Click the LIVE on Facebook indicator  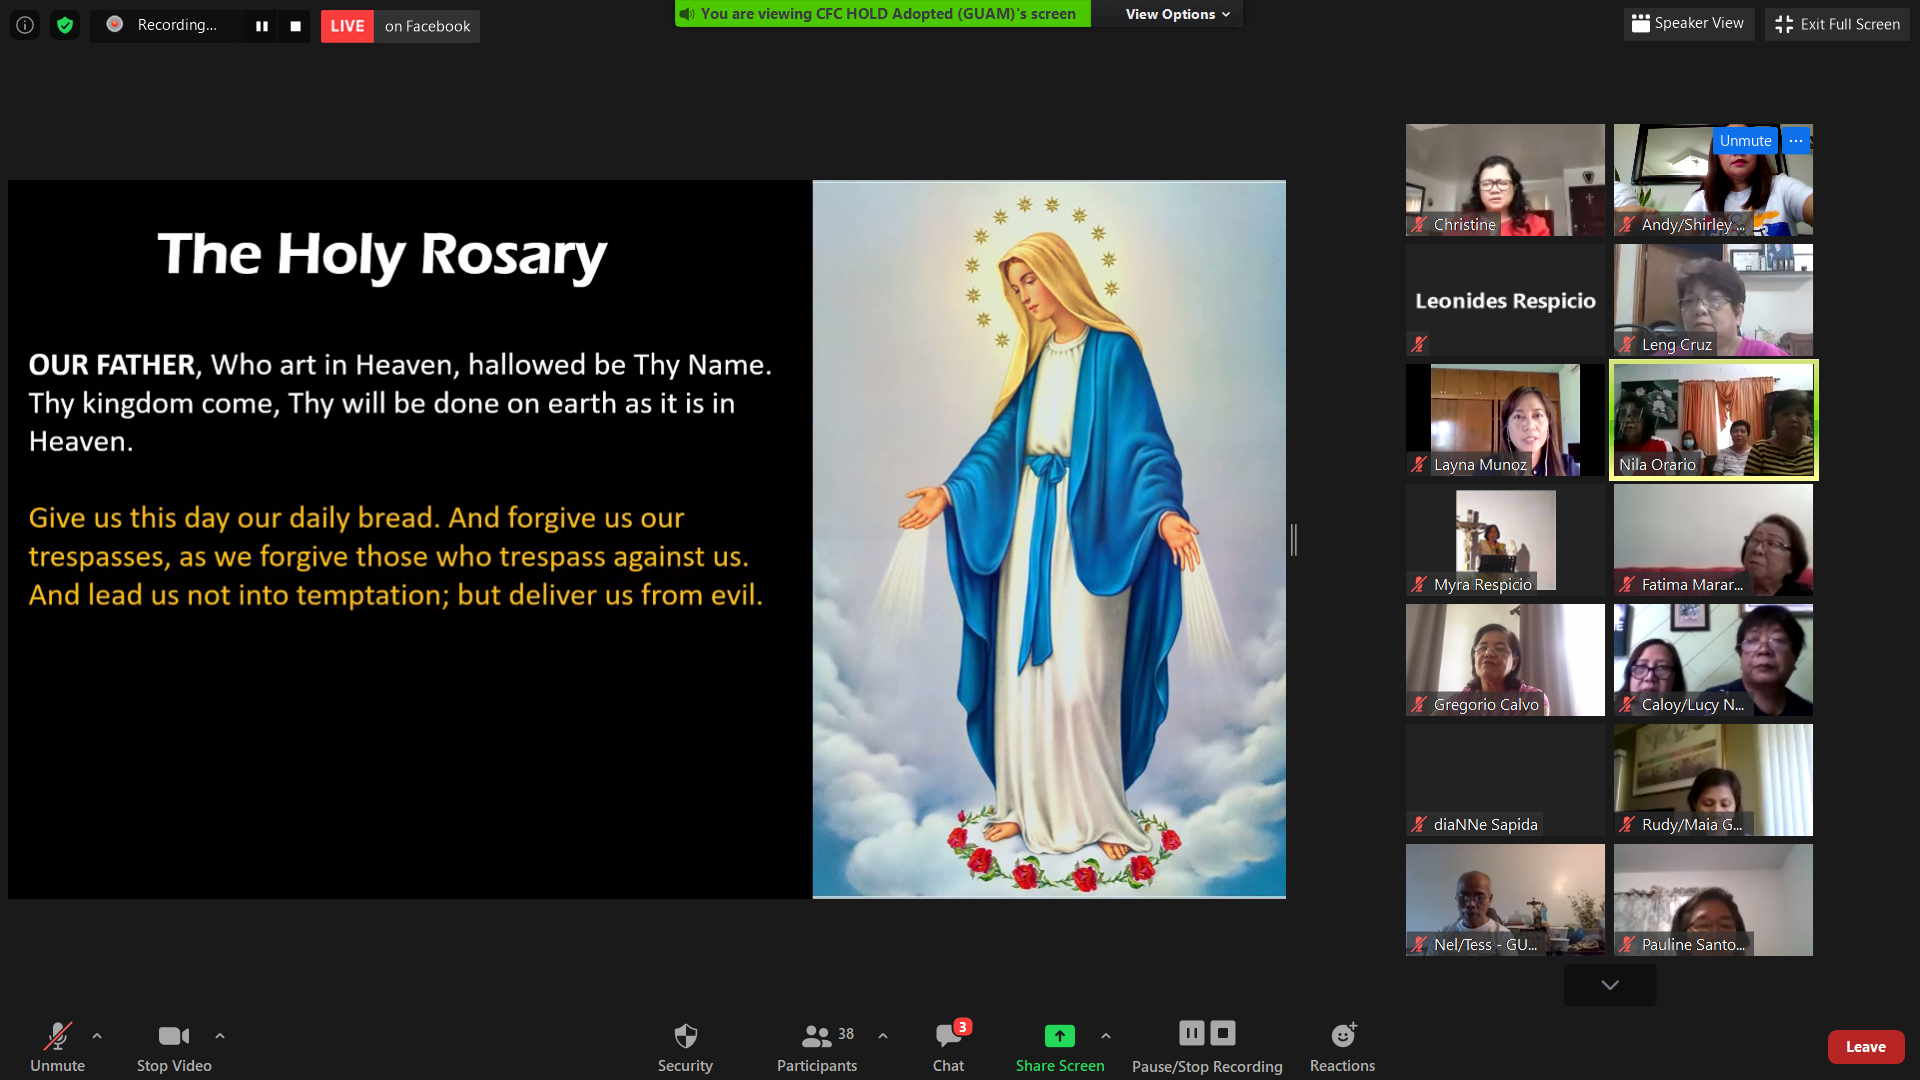(x=400, y=26)
